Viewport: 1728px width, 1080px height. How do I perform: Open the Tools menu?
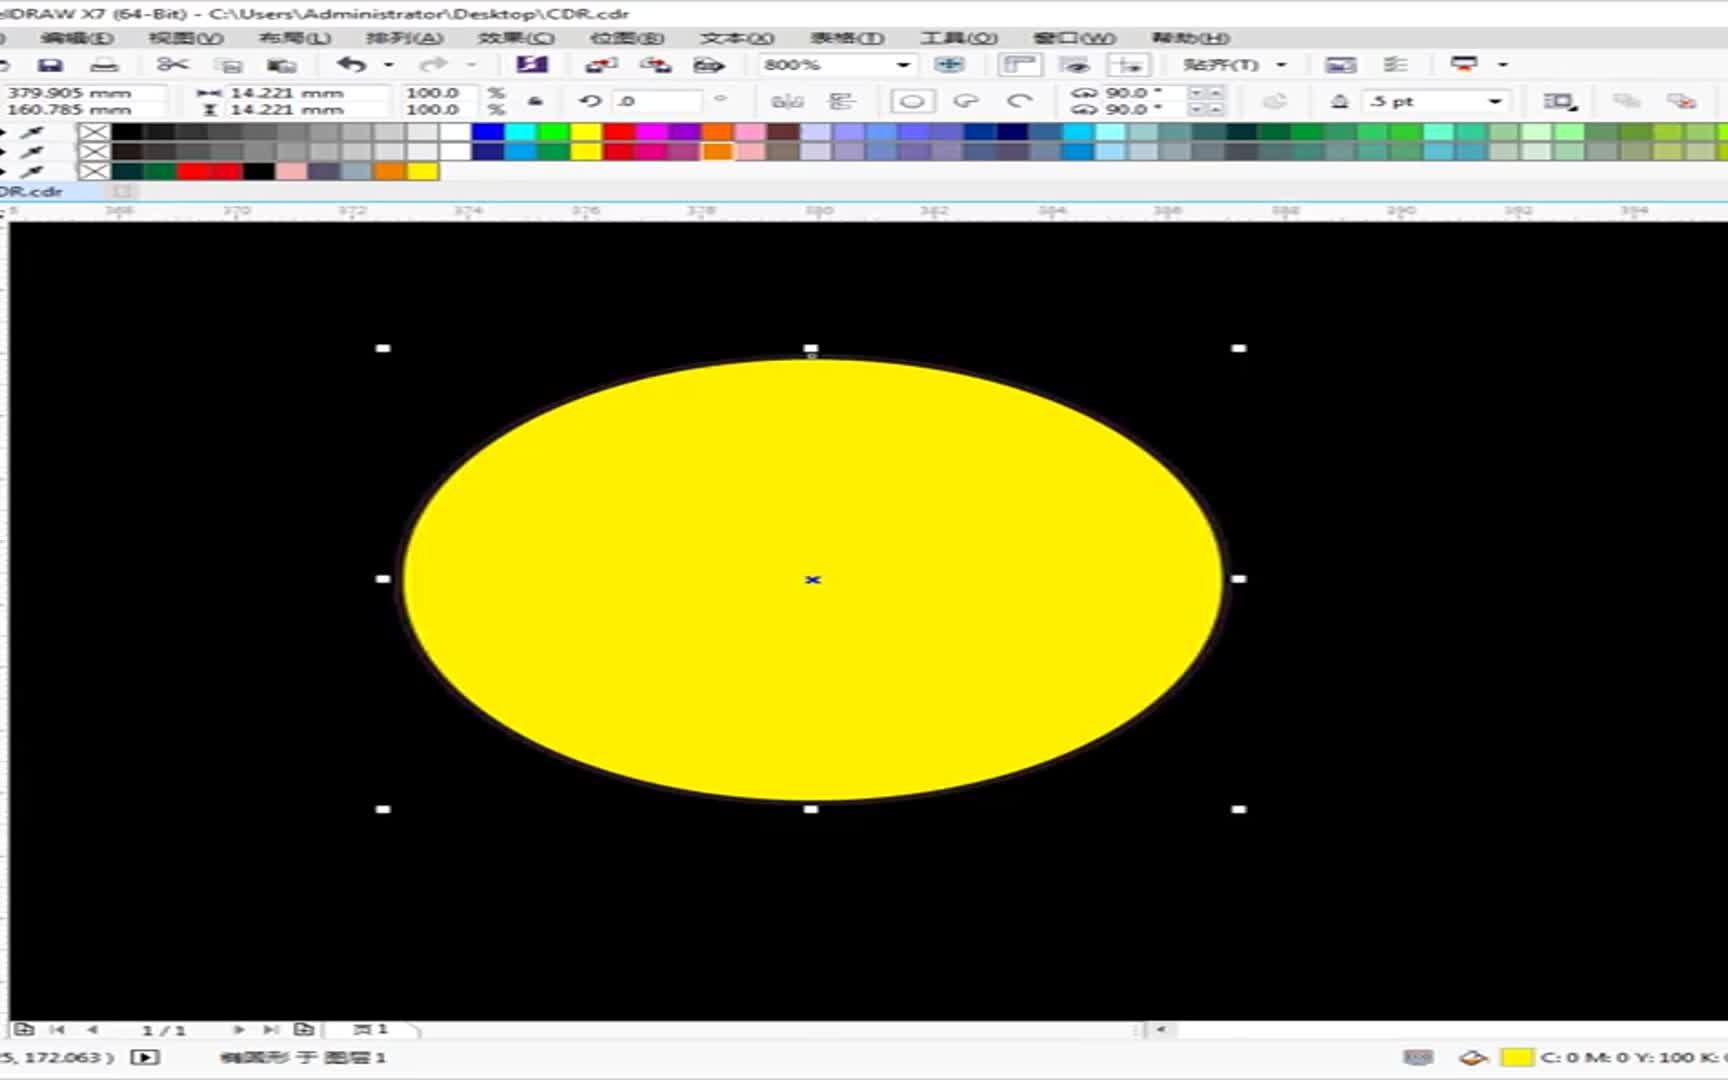(x=959, y=38)
